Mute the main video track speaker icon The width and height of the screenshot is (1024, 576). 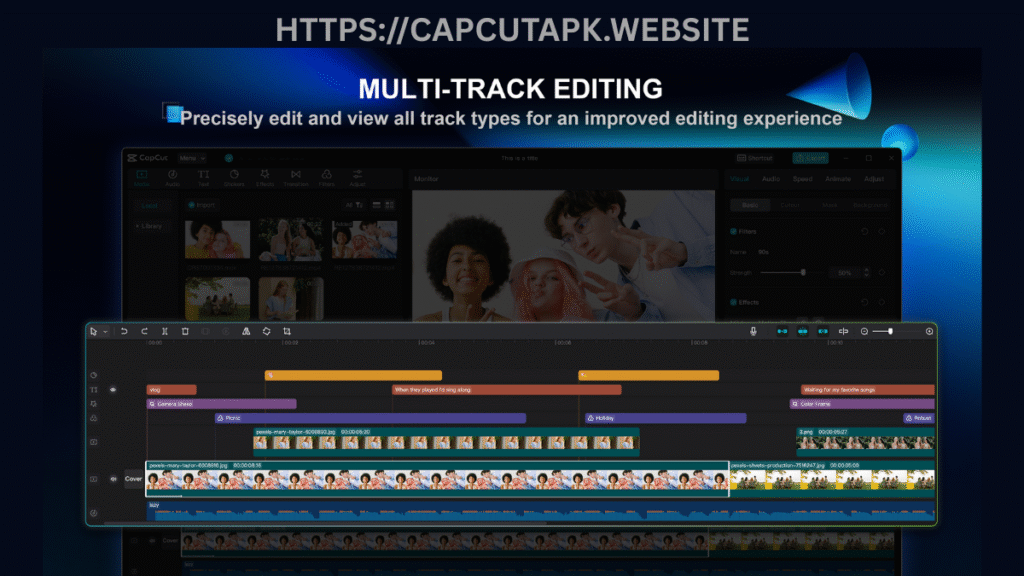(x=113, y=479)
